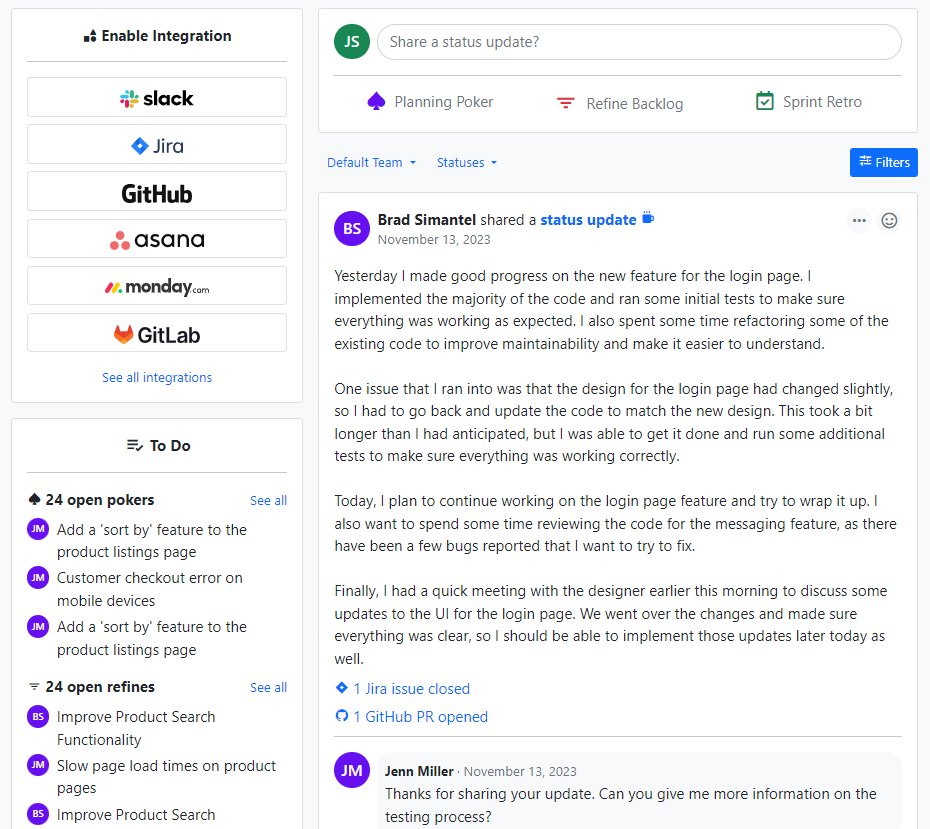Add an emoji reaction to Brad's update

[x=889, y=221]
